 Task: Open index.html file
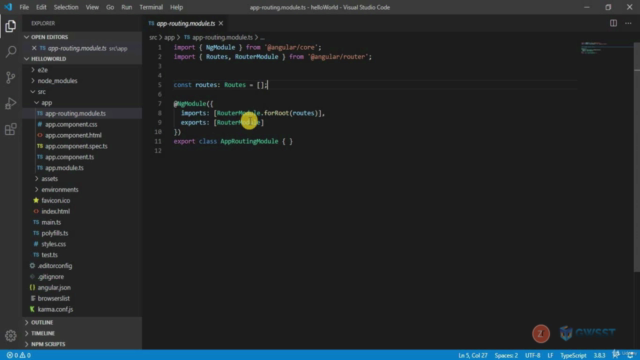tap(82, 211)
